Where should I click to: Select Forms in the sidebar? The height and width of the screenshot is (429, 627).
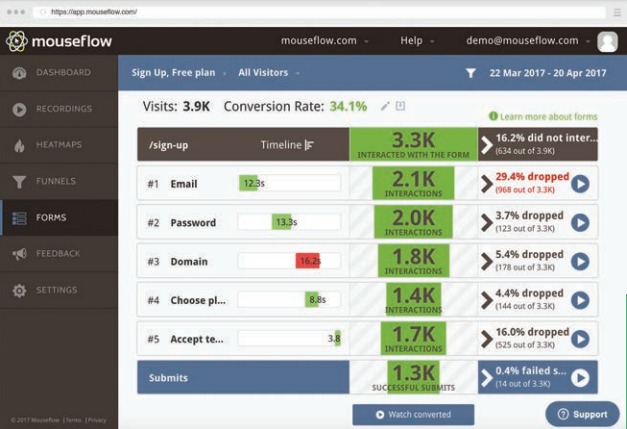(x=59, y=218)
